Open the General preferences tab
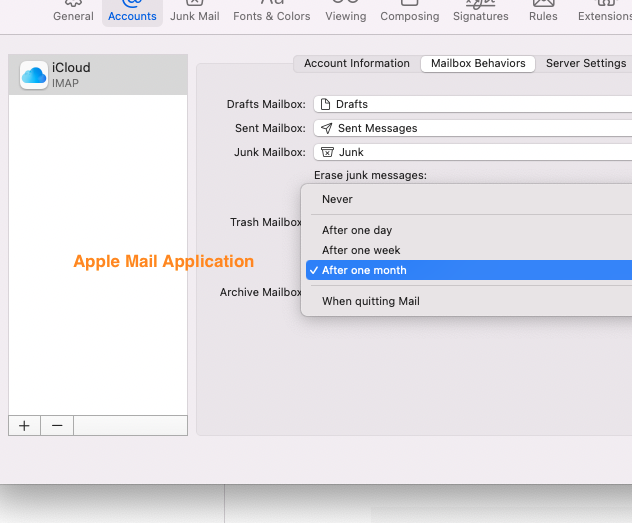The height and width of the screenshot is (523, 632). [x=73, y=11]
